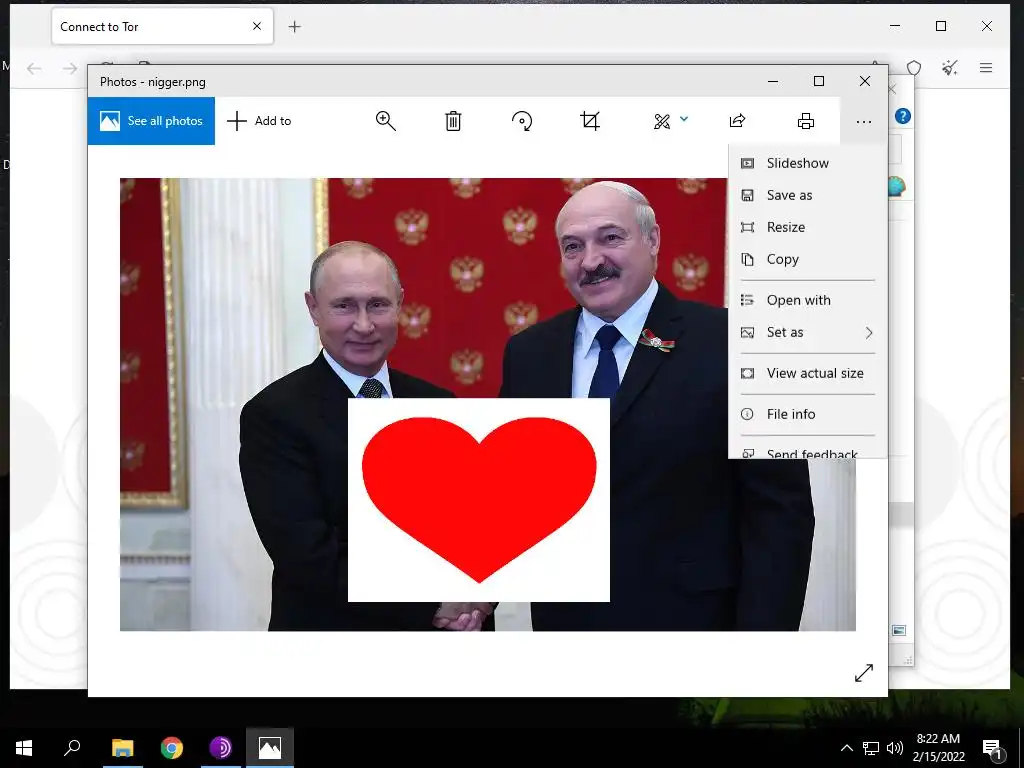Close the Connect to Tor tab
The height and width of the screenshot is (768, 1024).
tap(257, 26)
